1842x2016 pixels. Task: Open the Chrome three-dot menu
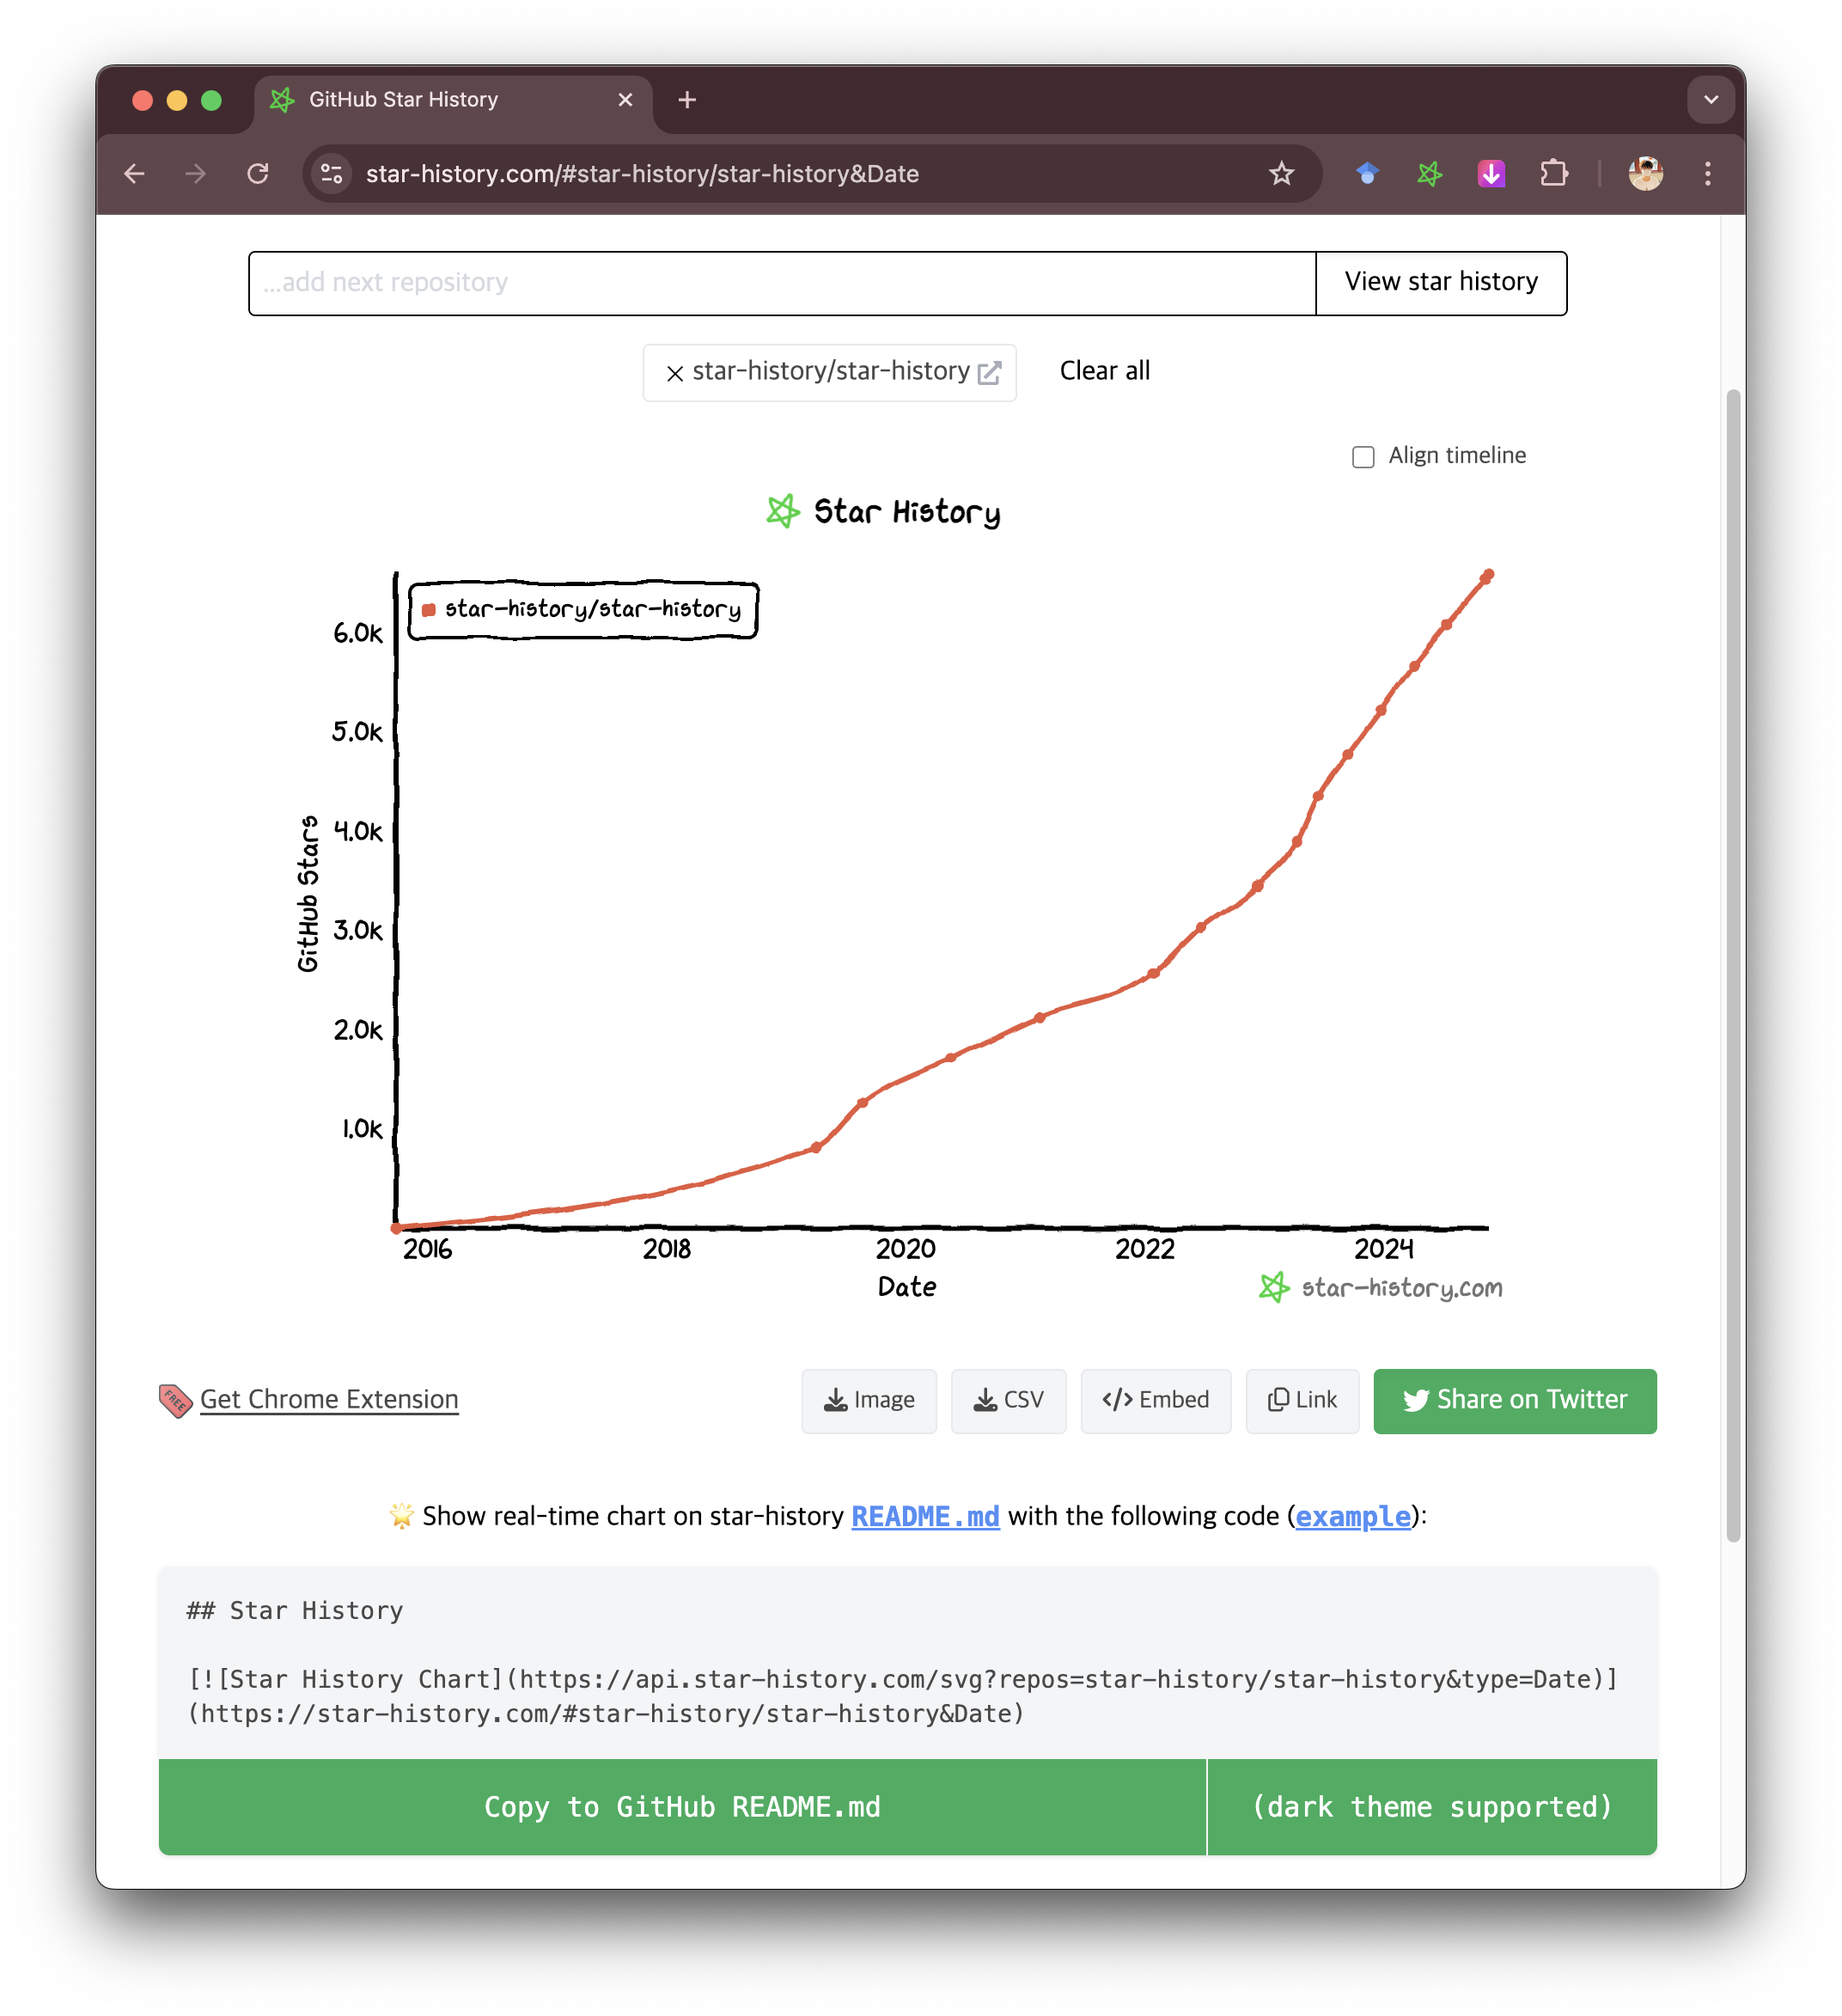click(1707, 174)
